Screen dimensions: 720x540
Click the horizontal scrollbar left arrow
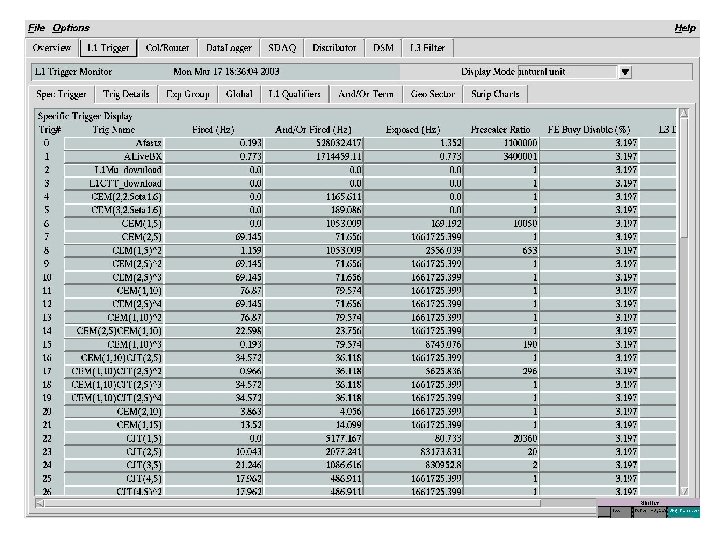pyautogui.click(x=40, y=503)
